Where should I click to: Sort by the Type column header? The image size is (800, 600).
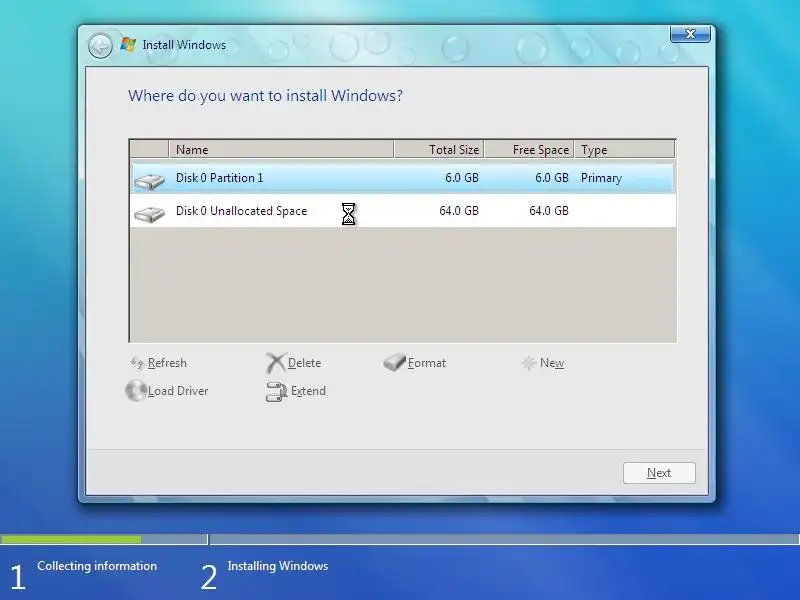[x=624, y=149]
